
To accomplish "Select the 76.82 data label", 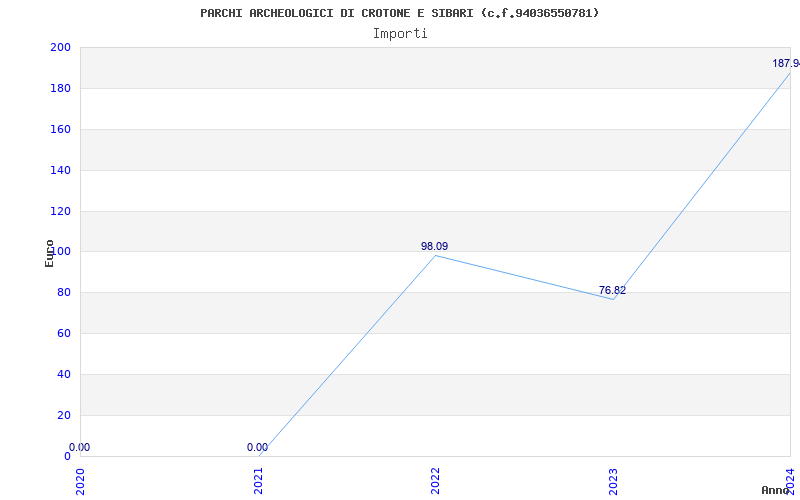I will 612,291.
